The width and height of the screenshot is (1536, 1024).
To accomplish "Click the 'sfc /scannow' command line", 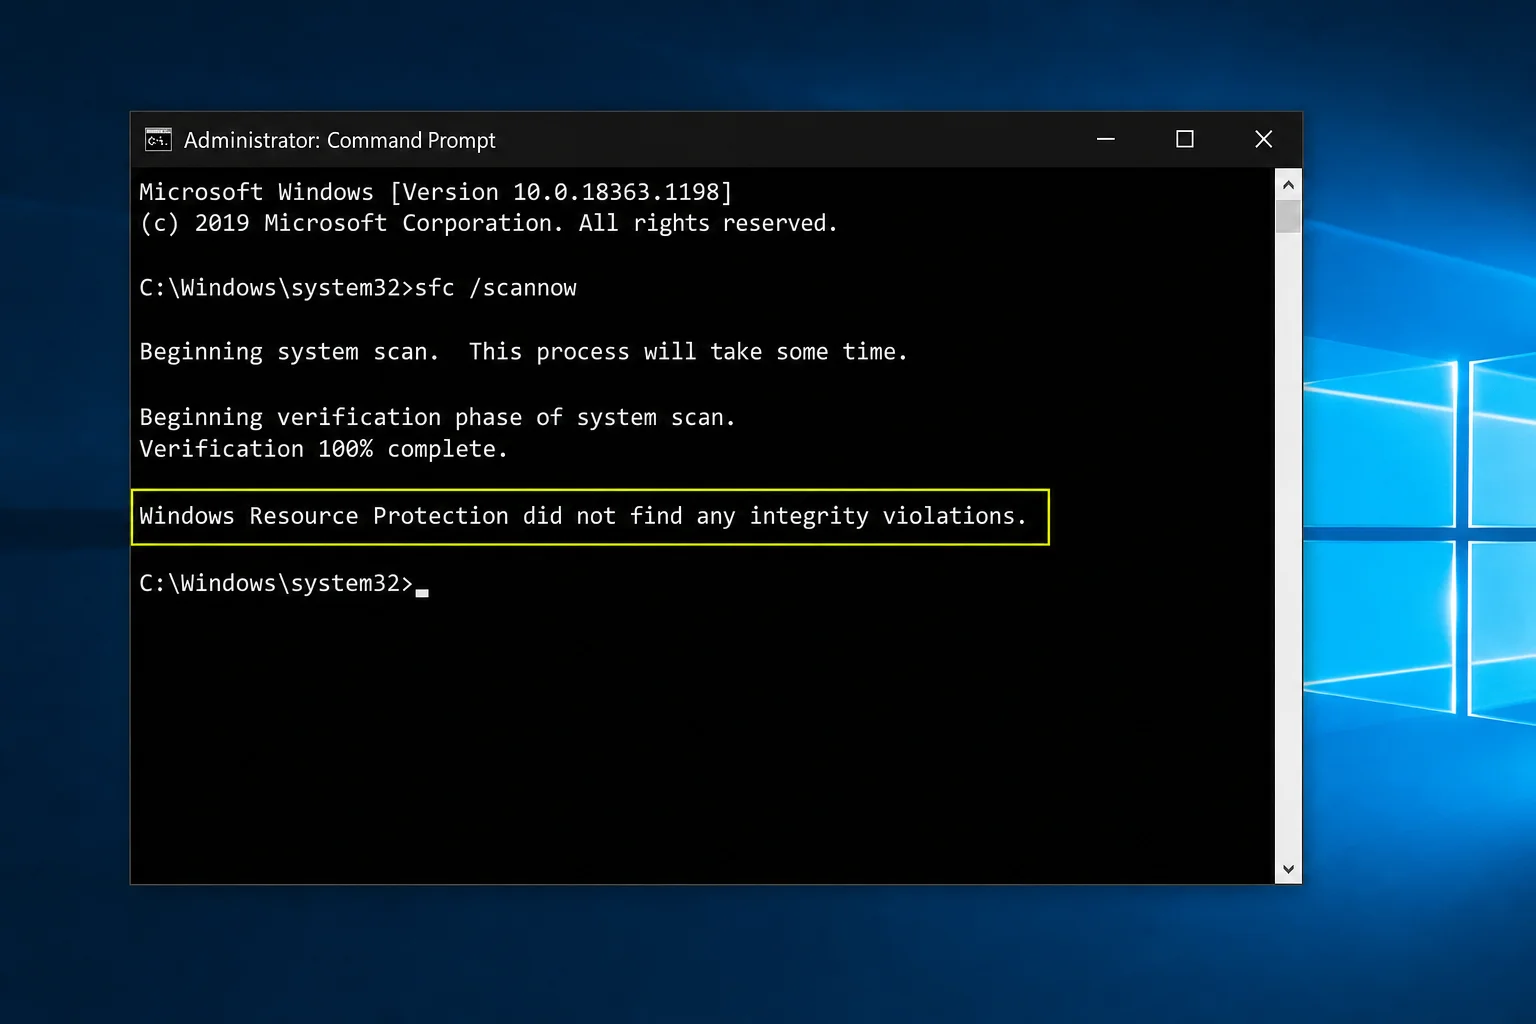I will [358, 288].
